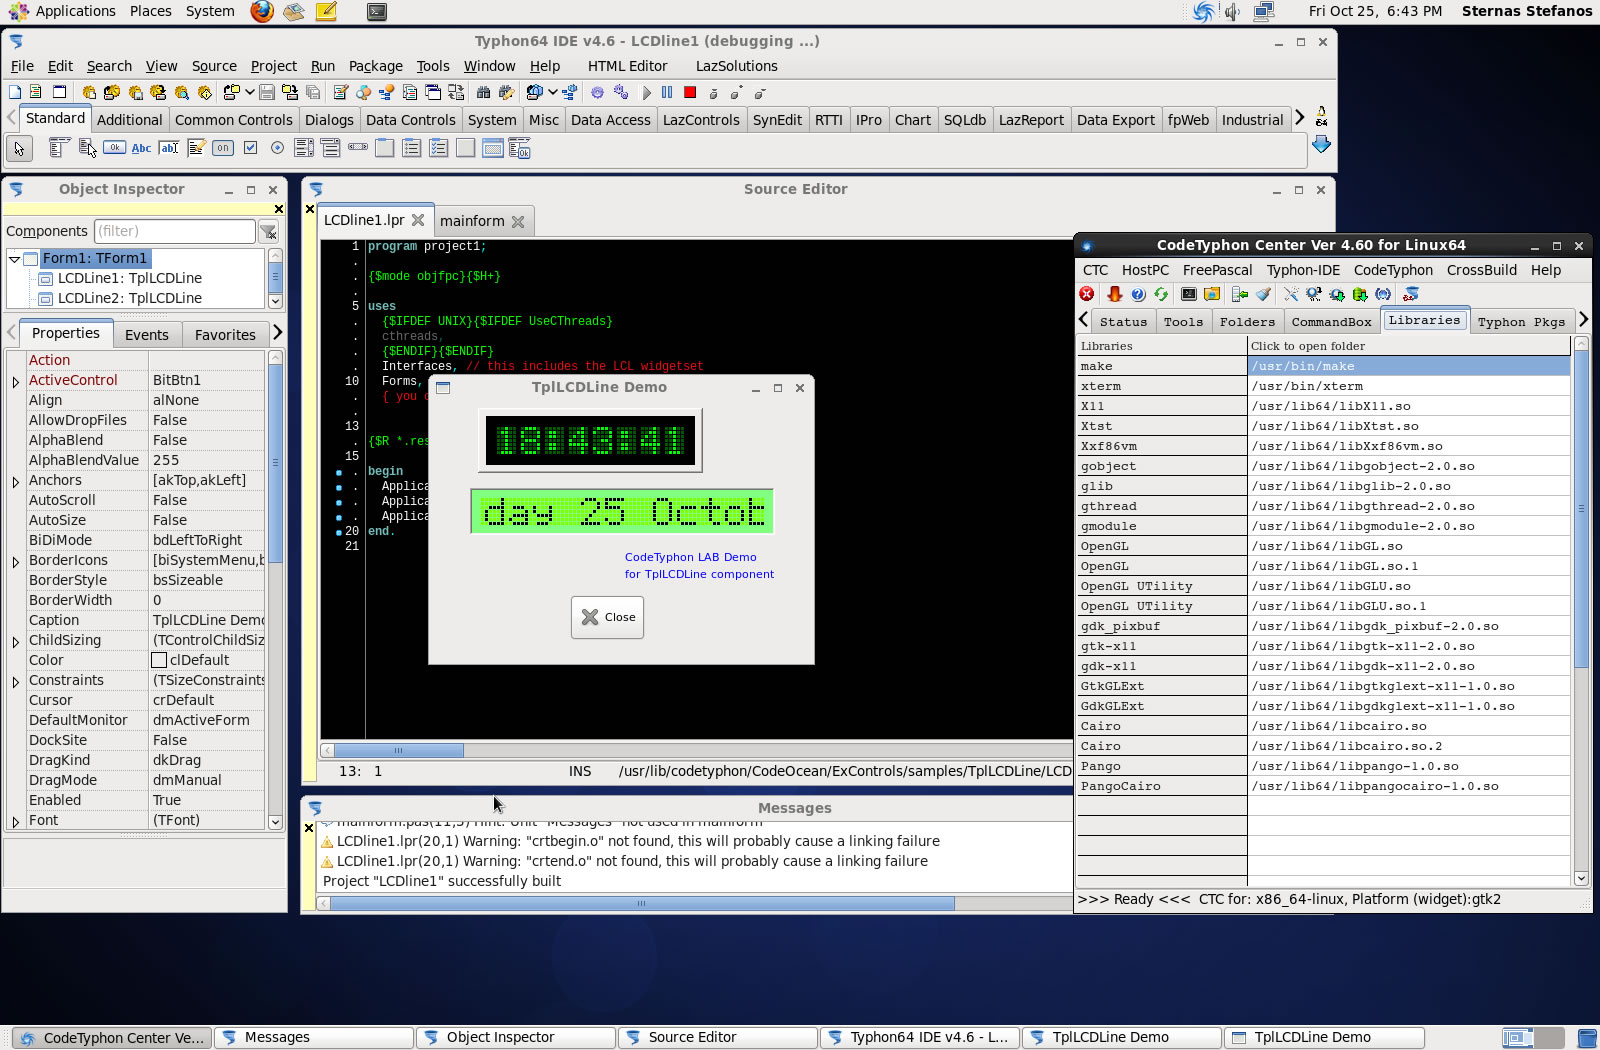Launch Firefox from the top panel

coord(262,11)
